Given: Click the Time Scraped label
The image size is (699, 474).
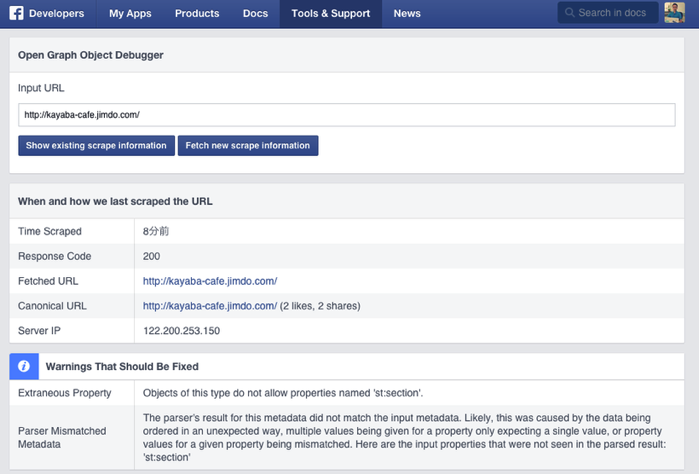Looking at the screenshot, I should point(50,231).
